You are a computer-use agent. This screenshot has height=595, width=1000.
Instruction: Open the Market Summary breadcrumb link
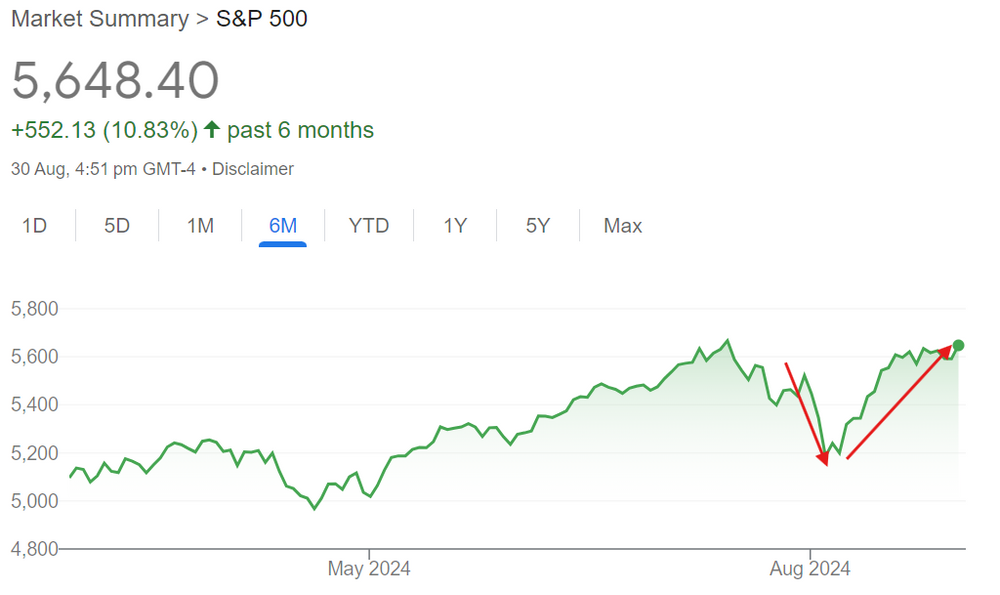click(99, 19)
